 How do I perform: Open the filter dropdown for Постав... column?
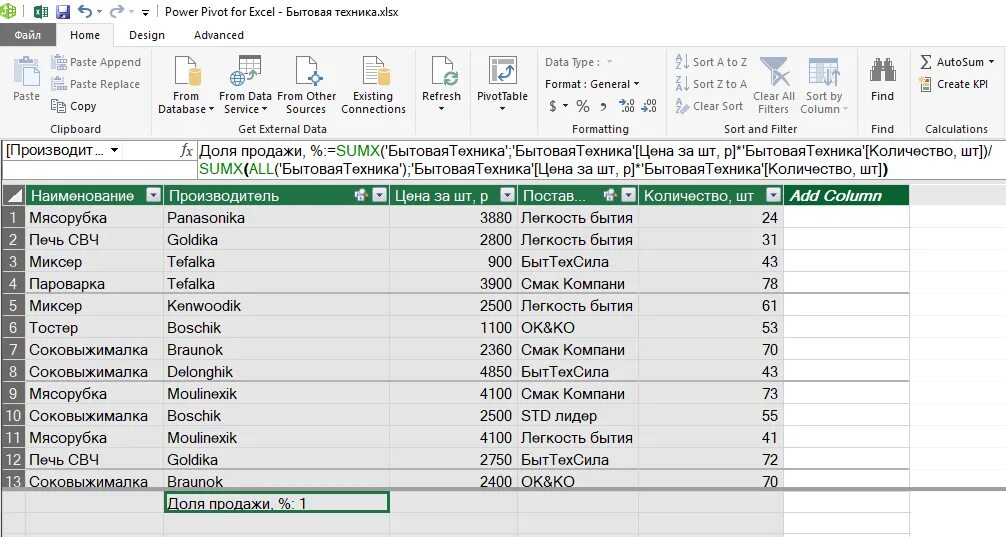(629, 196)
